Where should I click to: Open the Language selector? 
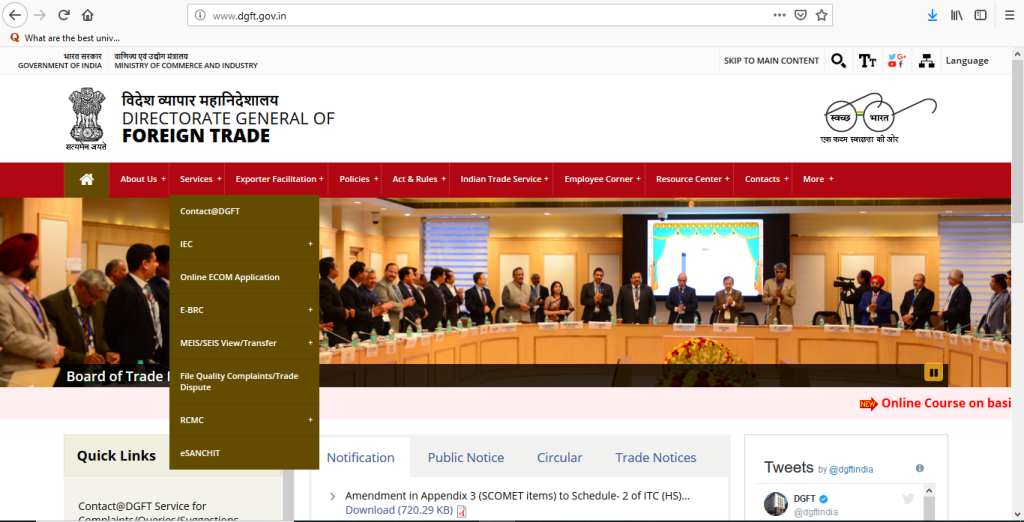point(967,61)
